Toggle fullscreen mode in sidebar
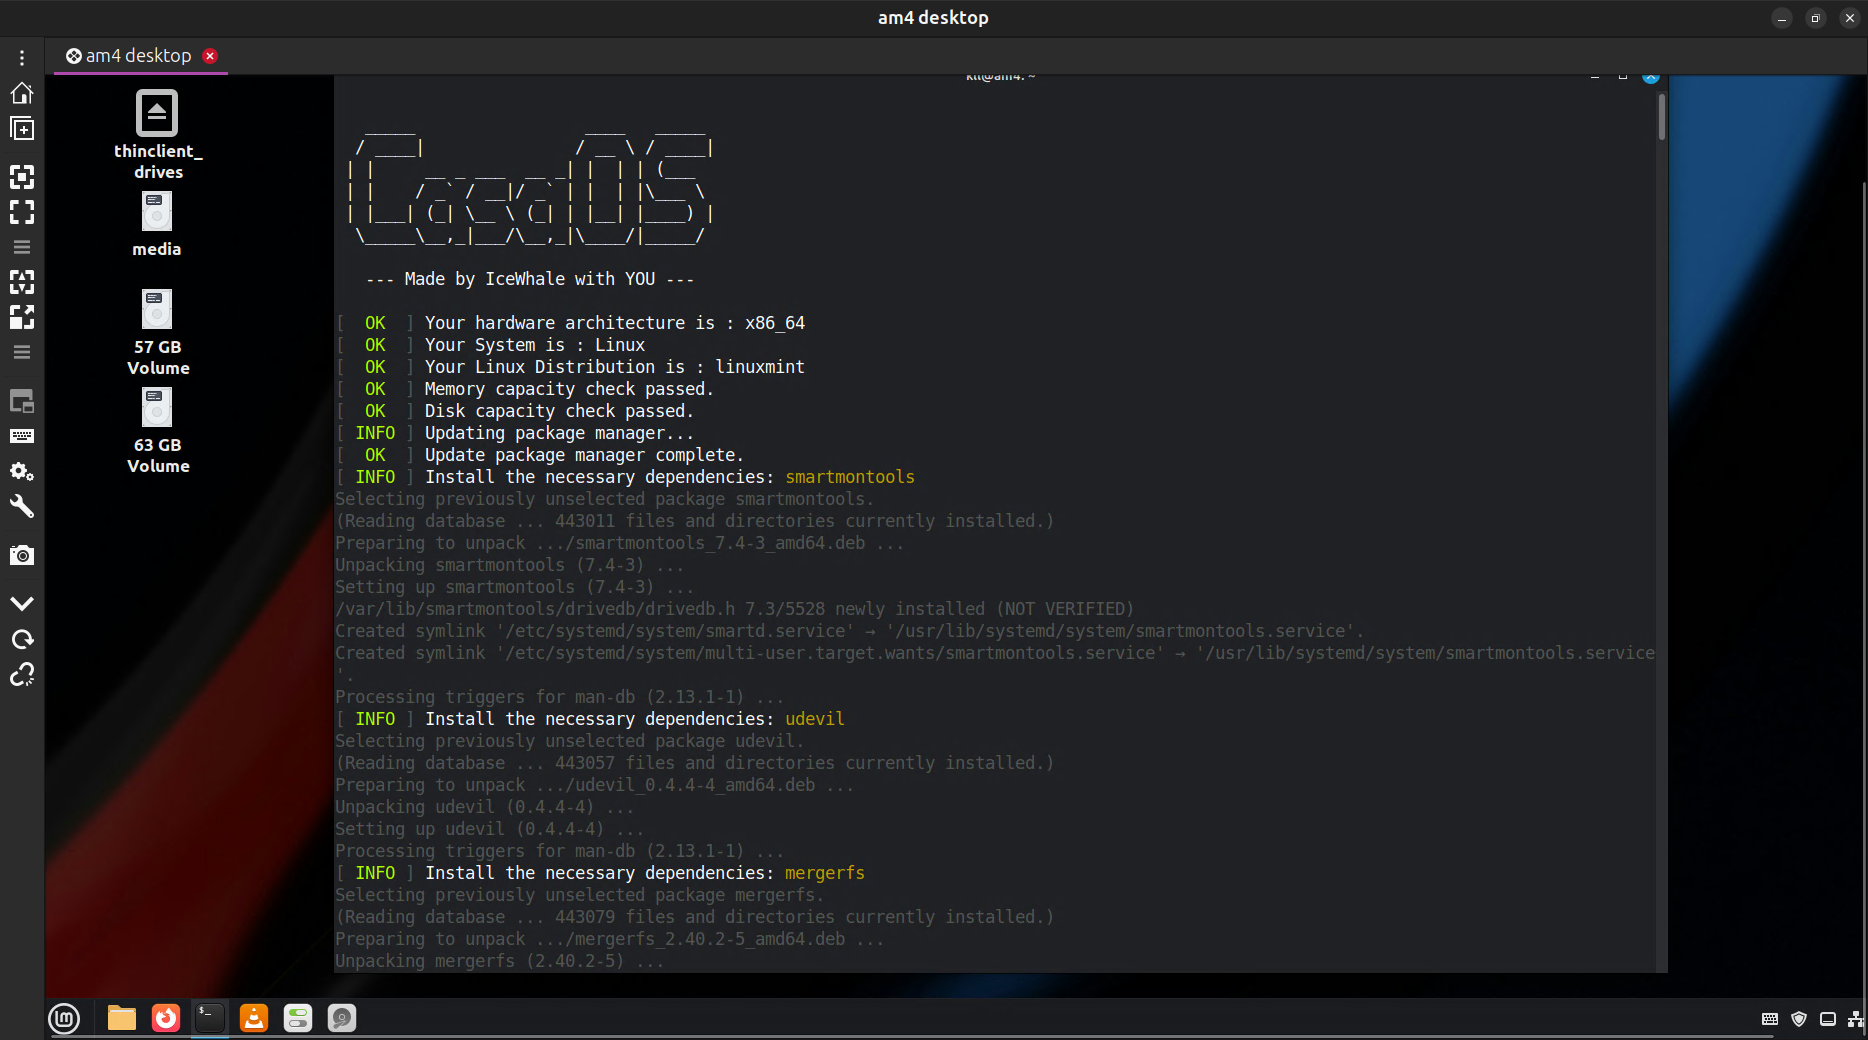Screen dimensions: 1868x1040 pos(22,212)
